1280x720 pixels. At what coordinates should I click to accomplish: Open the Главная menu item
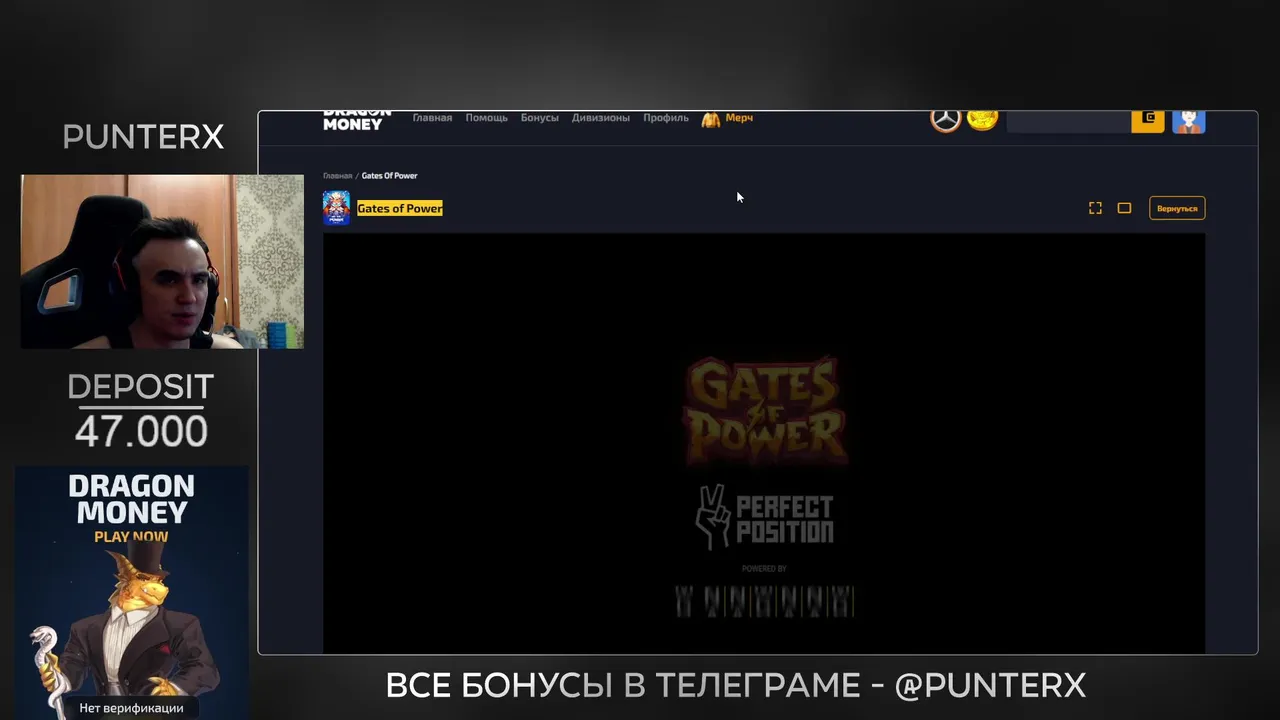(x=432, y=118)
